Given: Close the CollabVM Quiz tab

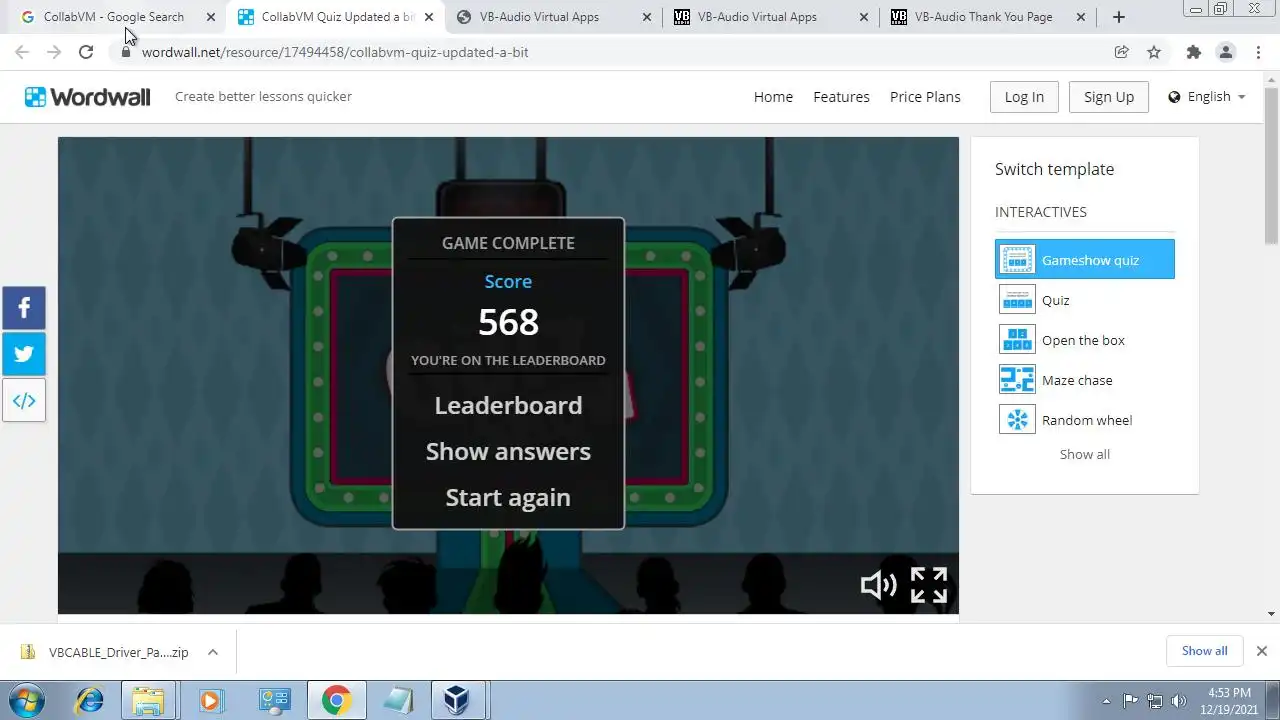Looking at the screenshot, I should 429,17.
